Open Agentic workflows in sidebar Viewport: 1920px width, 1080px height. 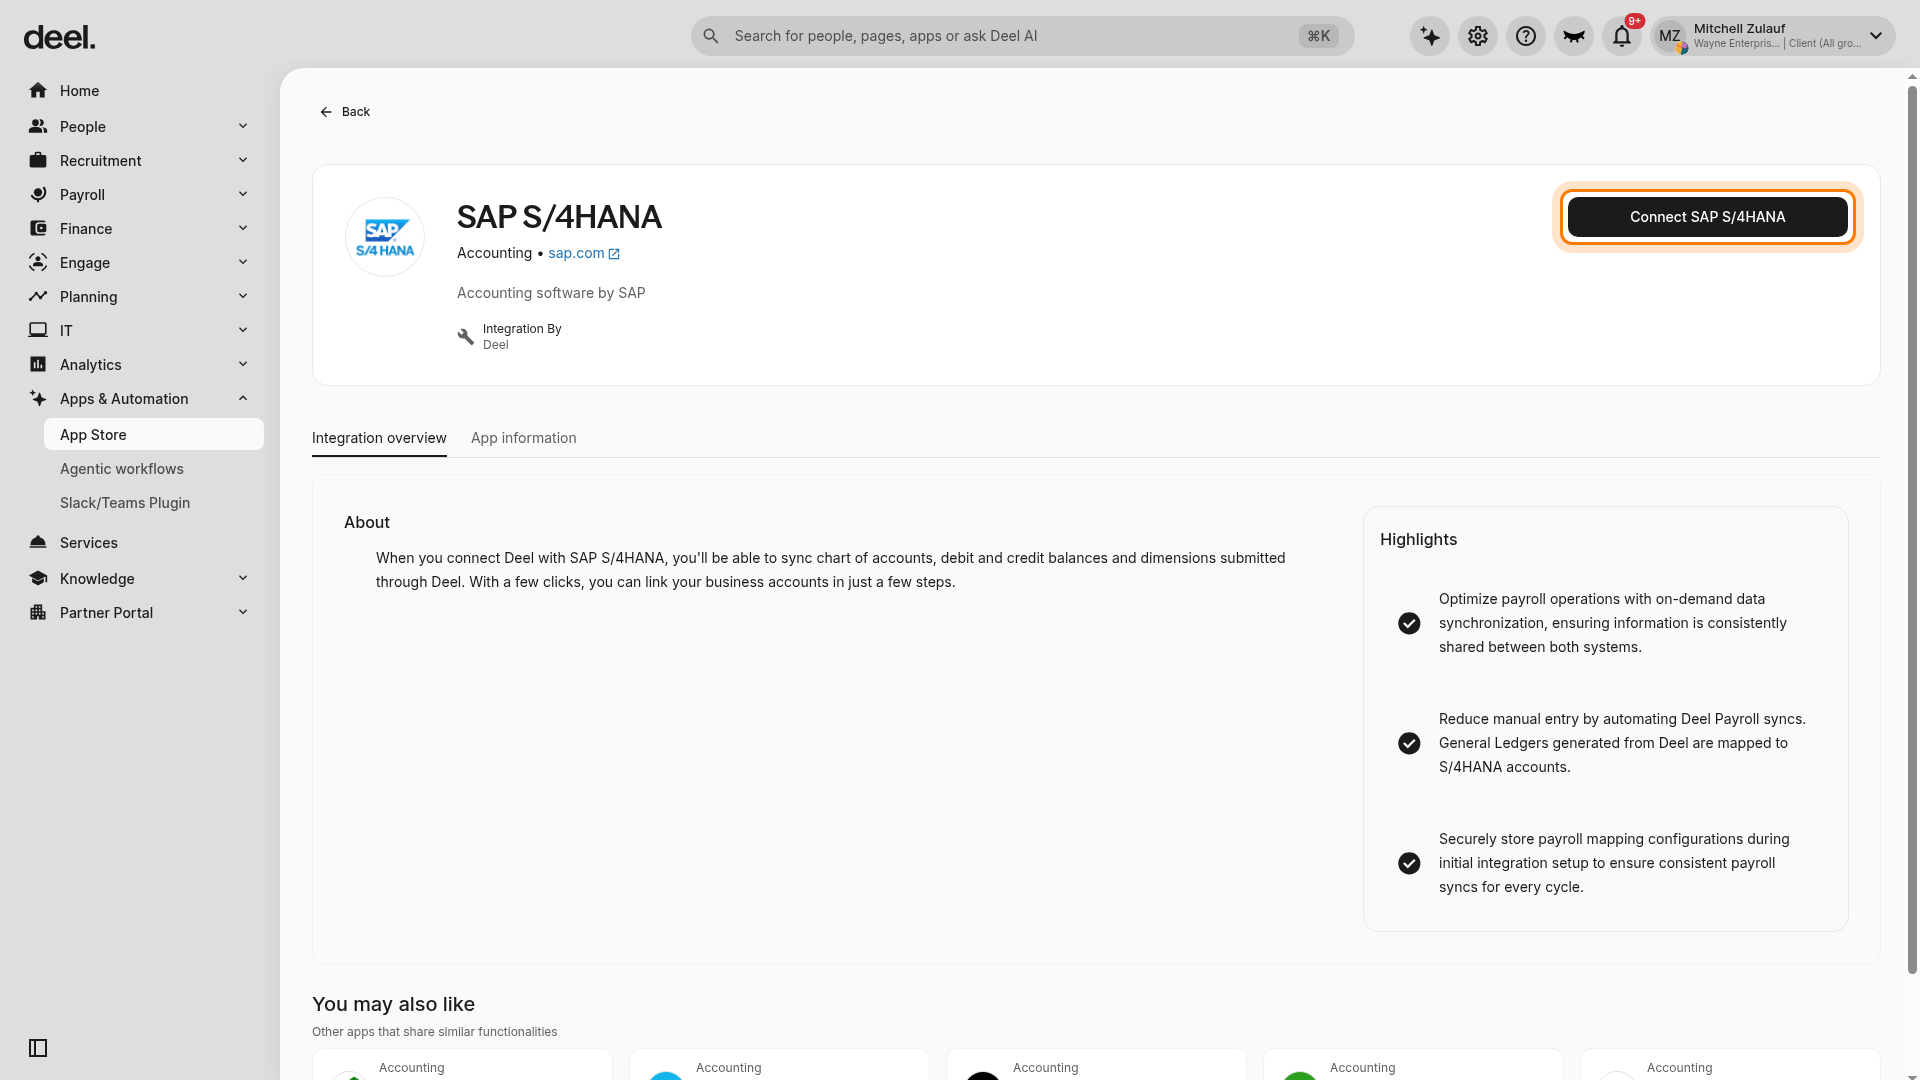click(x=122, y=469)
